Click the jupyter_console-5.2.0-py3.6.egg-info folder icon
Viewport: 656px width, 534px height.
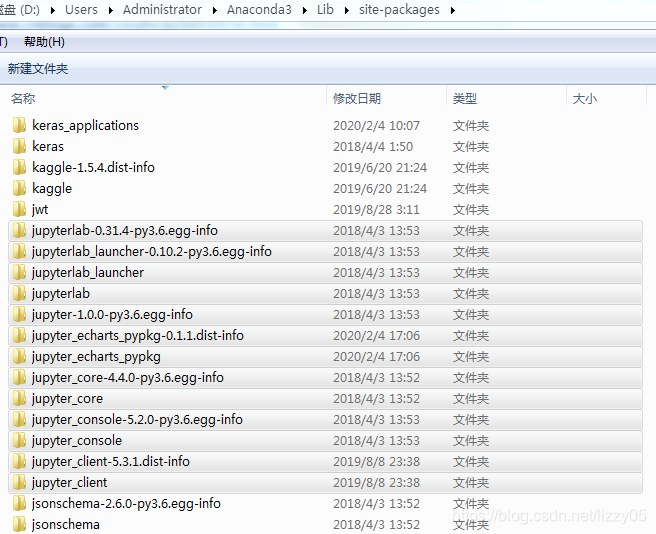point(19,419)
